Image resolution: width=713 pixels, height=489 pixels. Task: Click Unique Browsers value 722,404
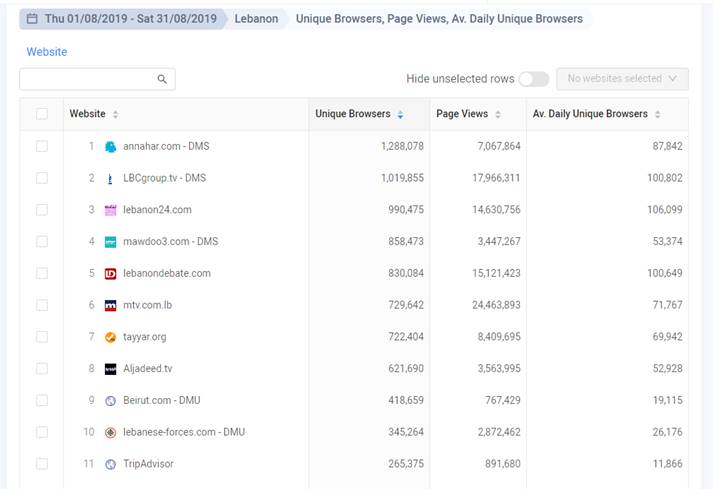click(406, 337)
